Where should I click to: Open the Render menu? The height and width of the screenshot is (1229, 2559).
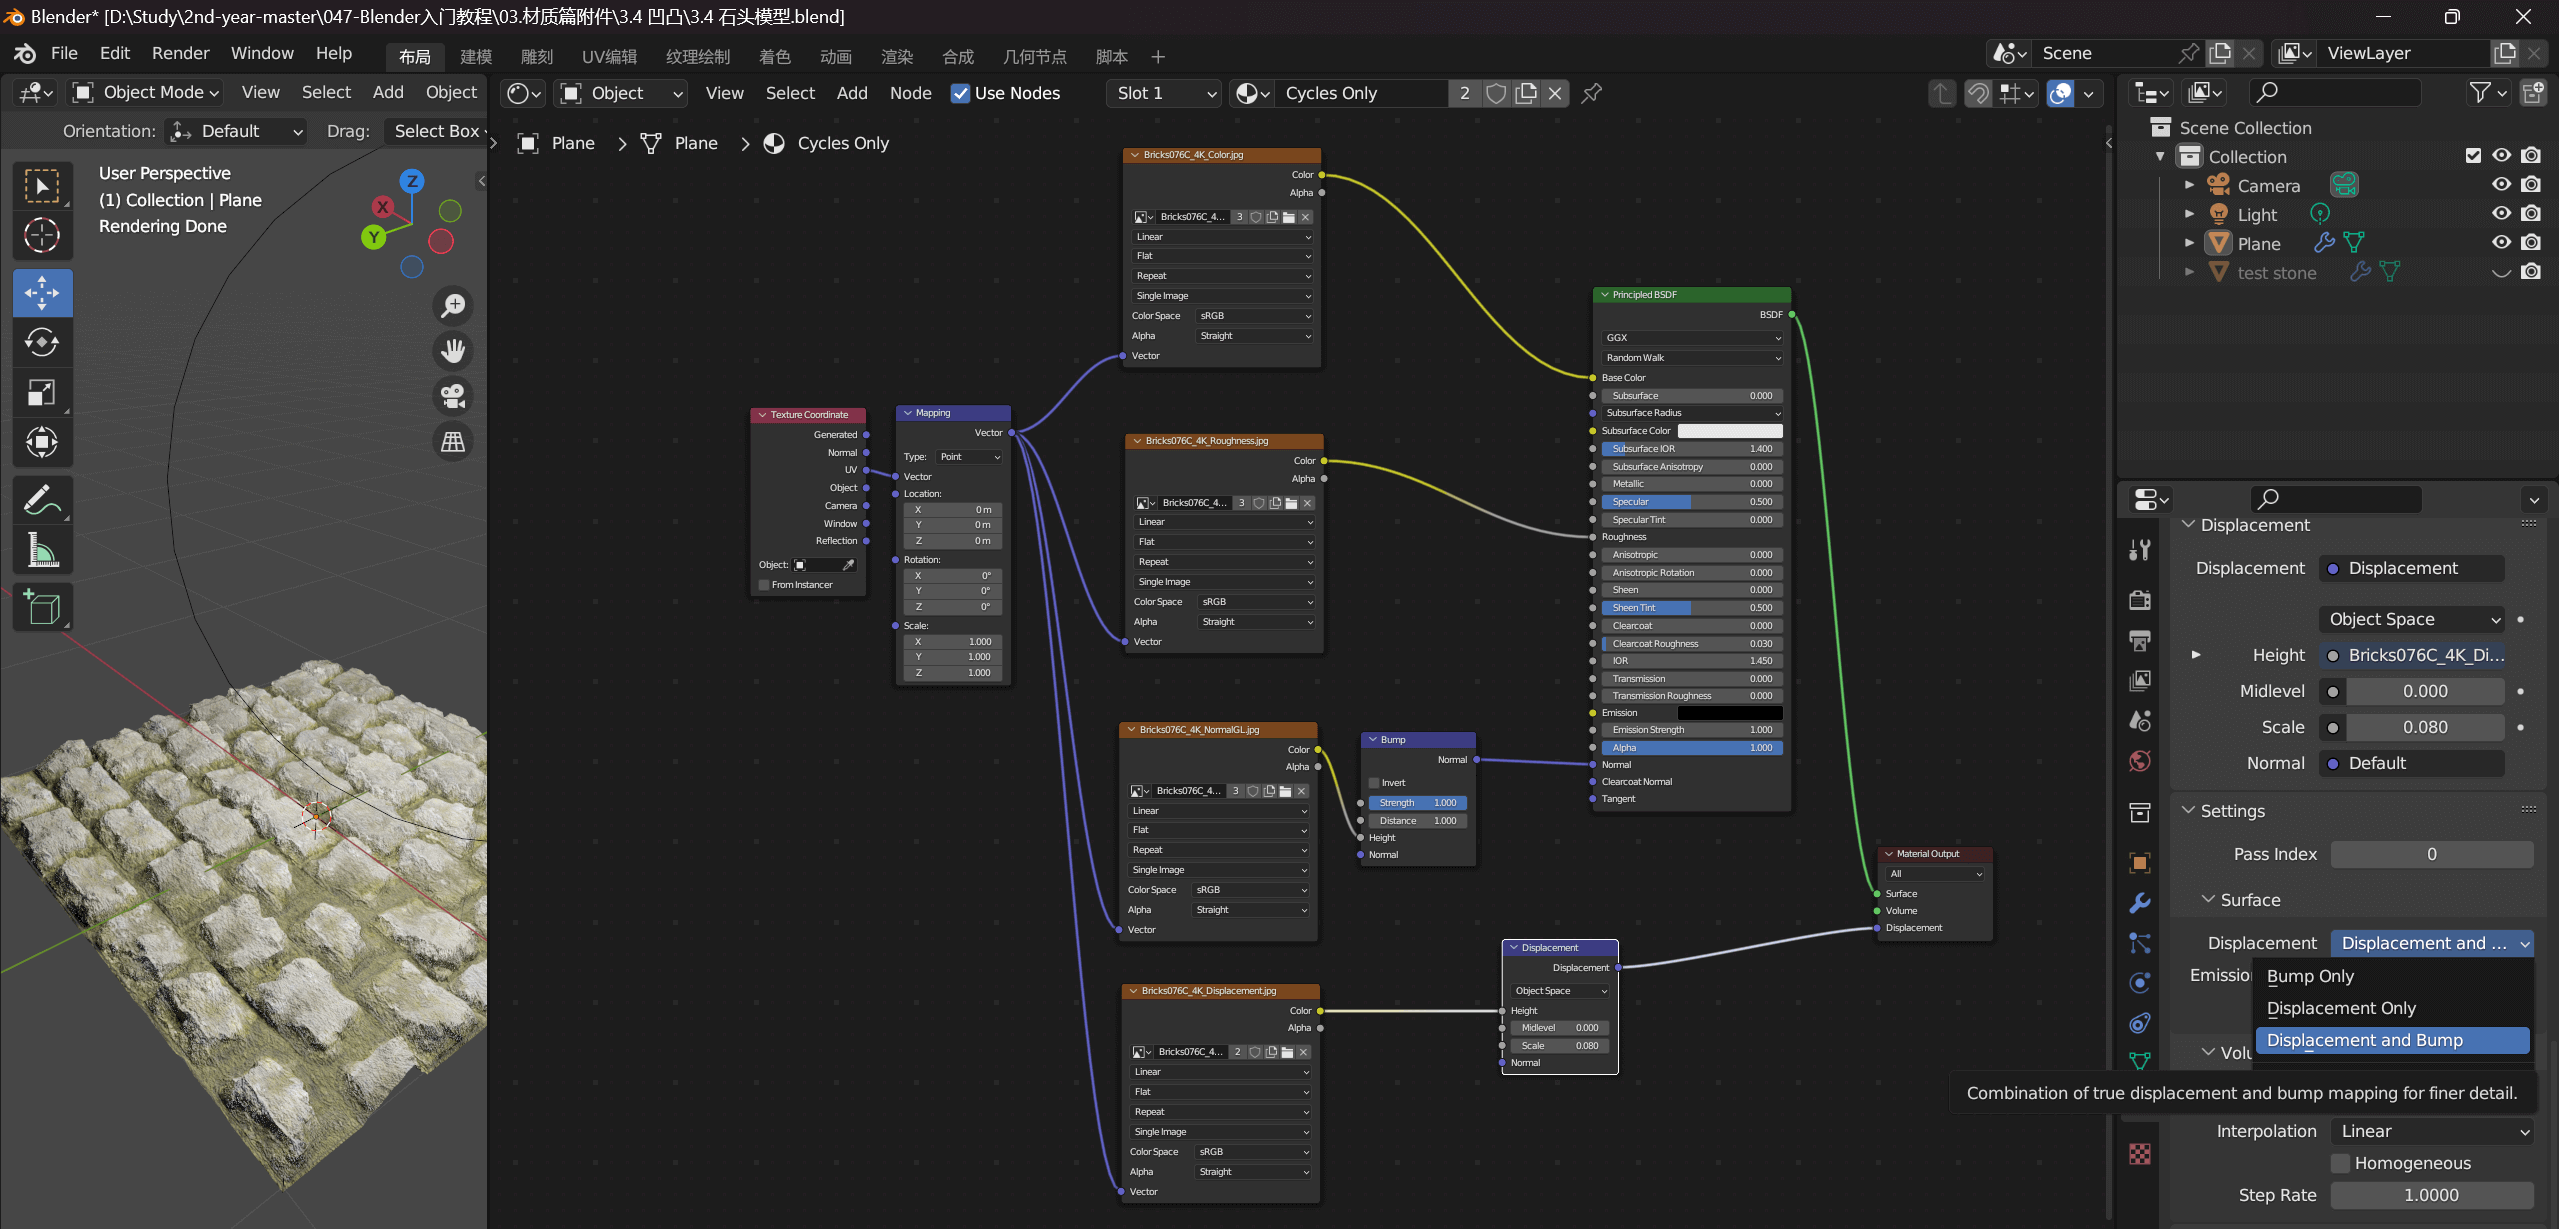pyautogui.click(x=180, y=53)
